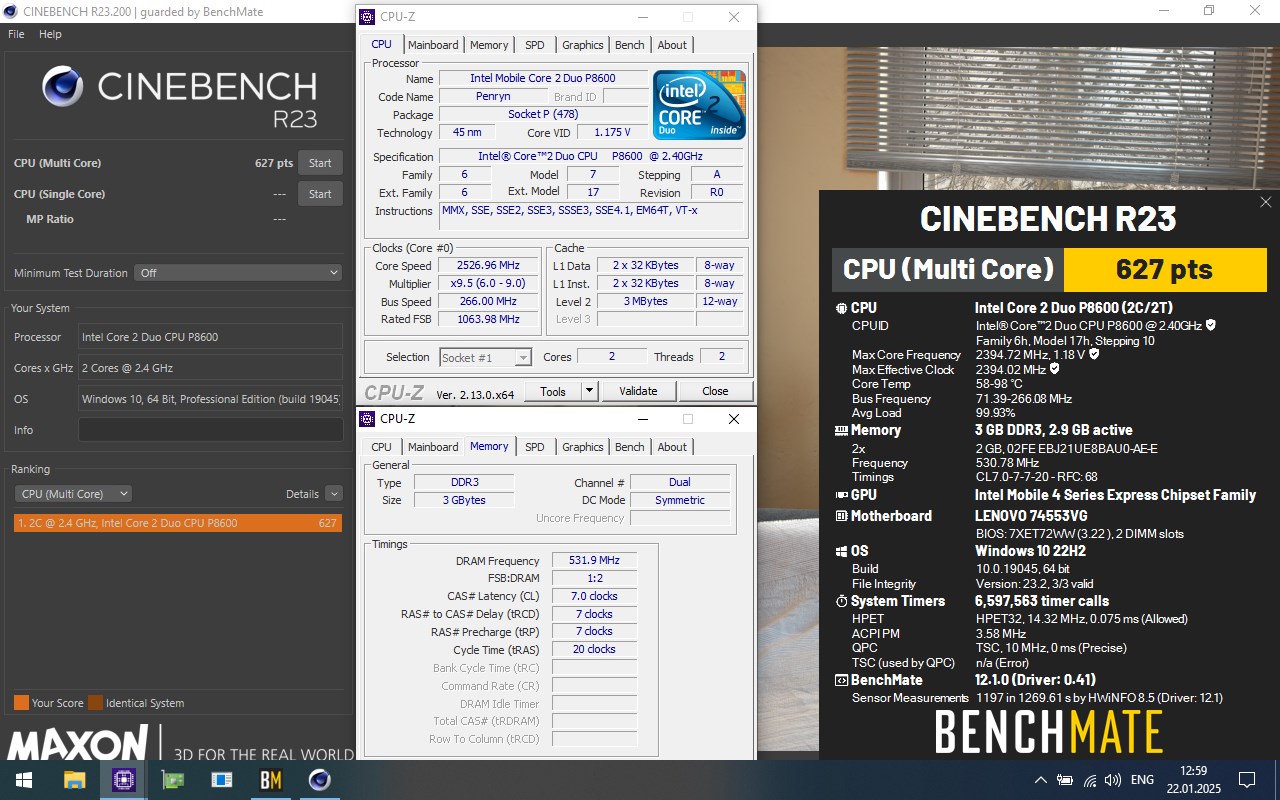Click the green circuit board taskbar icon

[x=173, y=780]
